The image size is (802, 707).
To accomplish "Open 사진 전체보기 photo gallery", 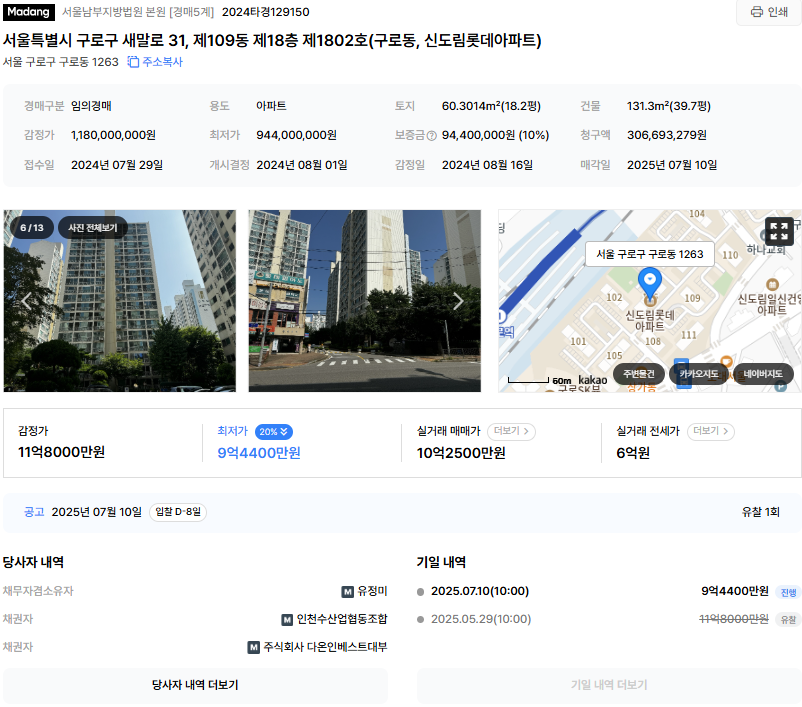I will 93,228.
